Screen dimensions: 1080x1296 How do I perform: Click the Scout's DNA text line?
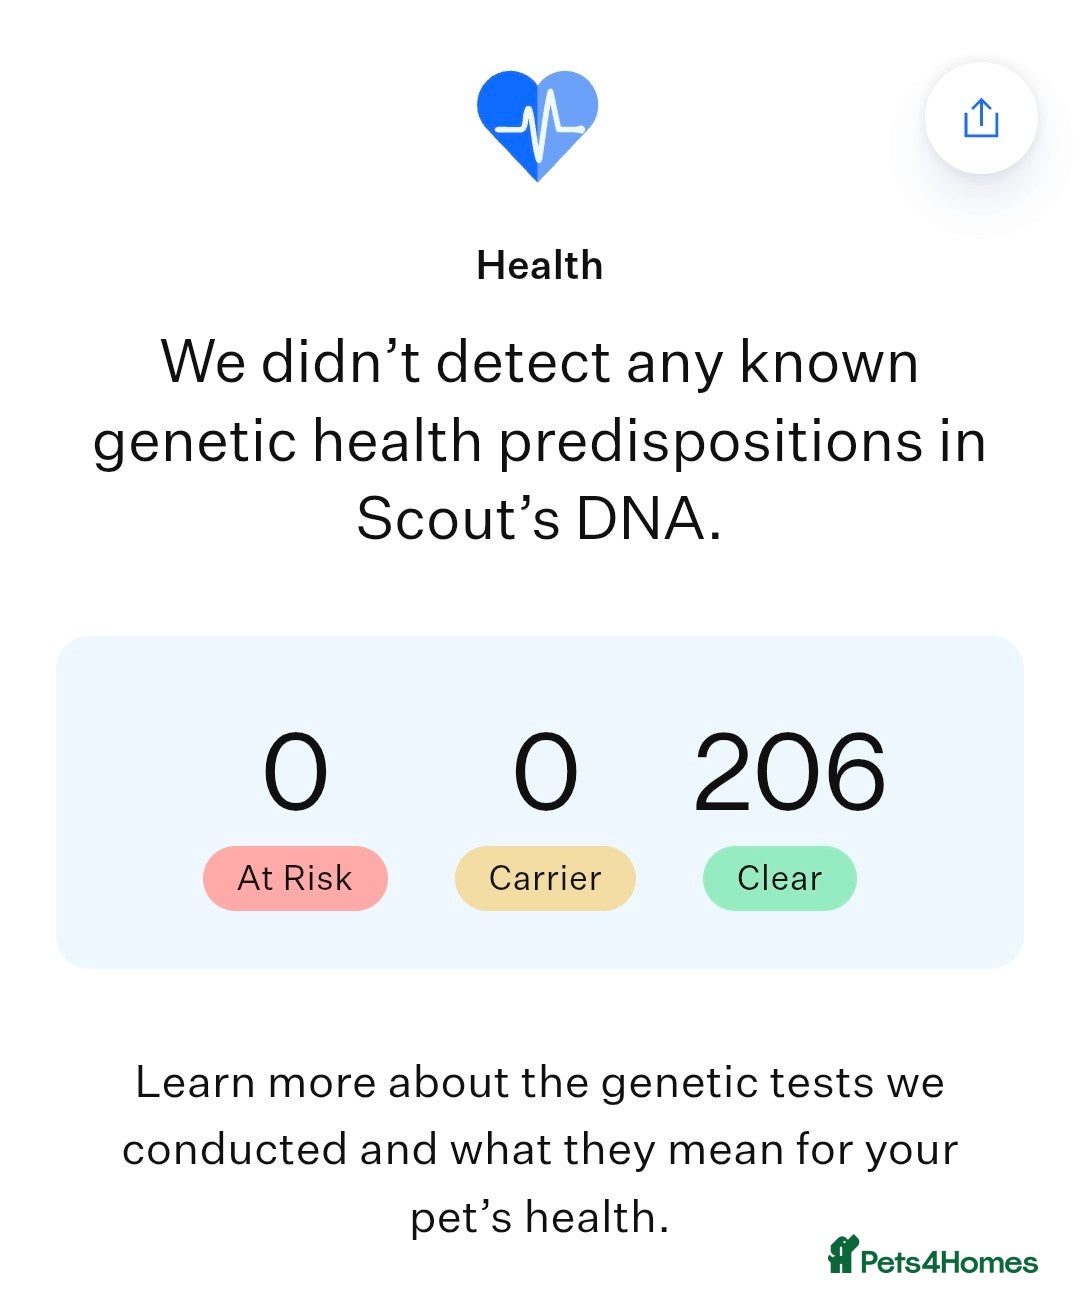[540, 518]
